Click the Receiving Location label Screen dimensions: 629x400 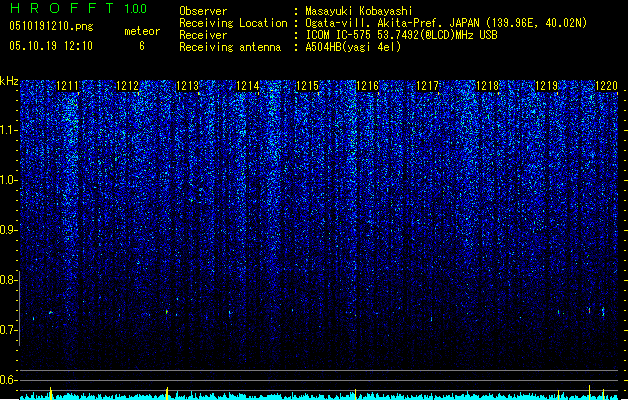[x=233, y=23]
